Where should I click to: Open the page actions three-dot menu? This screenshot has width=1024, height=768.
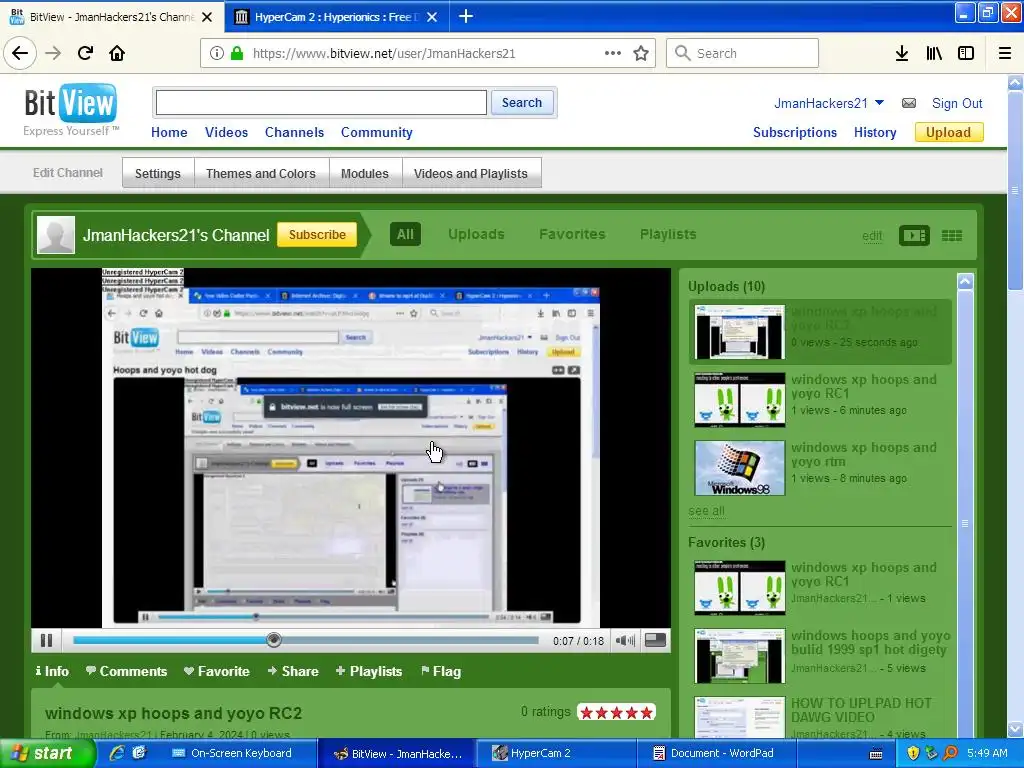[613, 54]
